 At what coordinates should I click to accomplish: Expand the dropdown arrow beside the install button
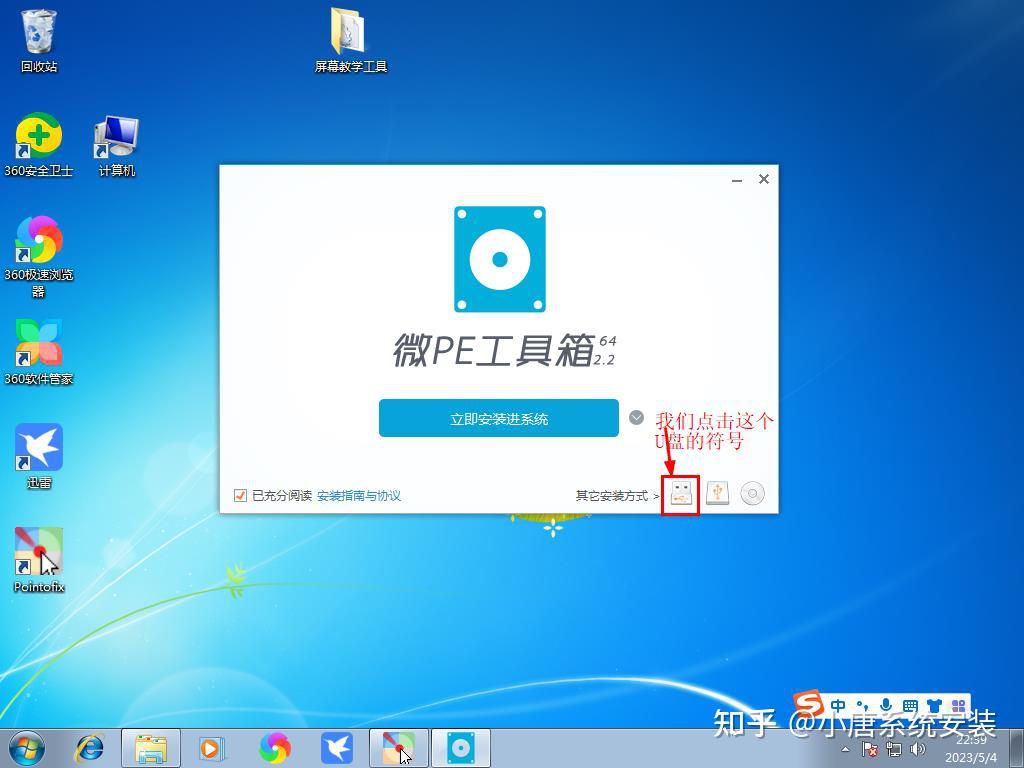click(637, 417)
